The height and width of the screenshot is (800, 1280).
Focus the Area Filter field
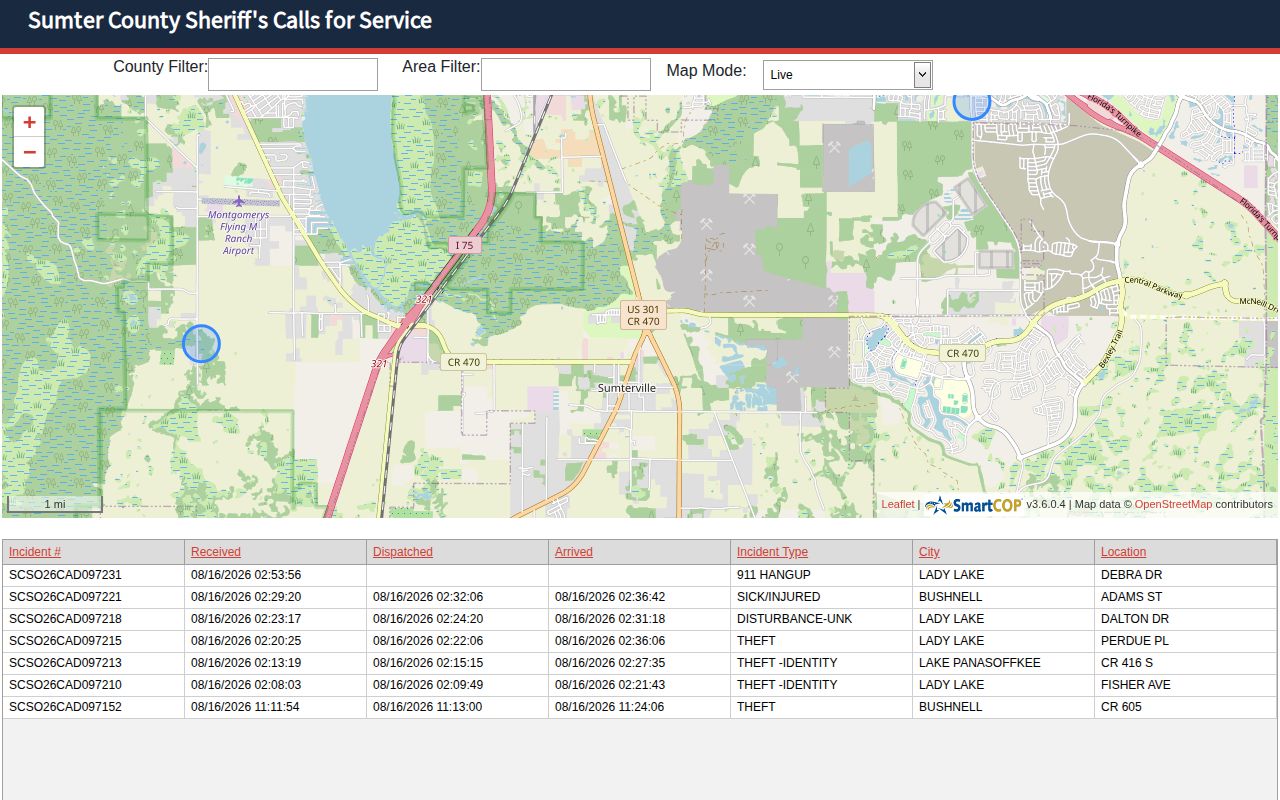[566, 74]
